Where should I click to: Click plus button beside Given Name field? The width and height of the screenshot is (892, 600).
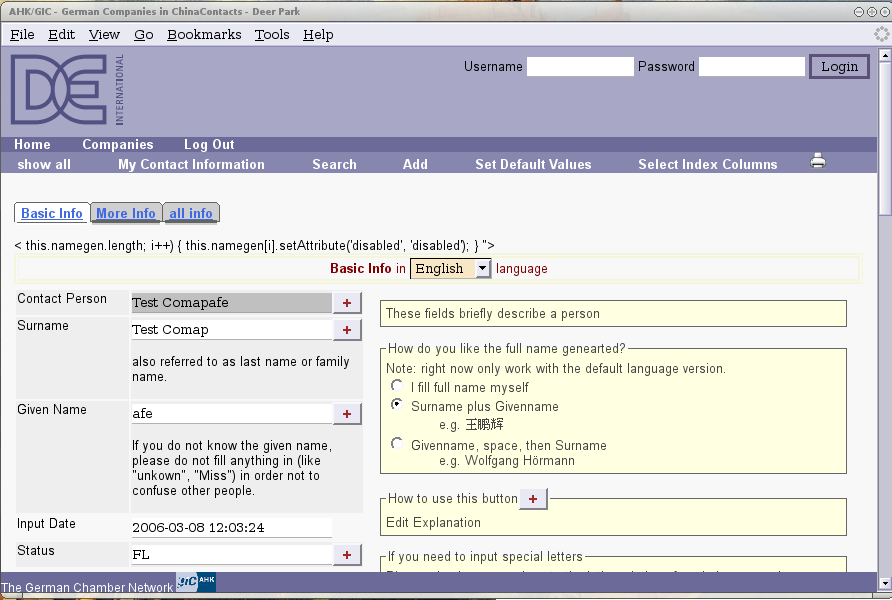(347, 414)
